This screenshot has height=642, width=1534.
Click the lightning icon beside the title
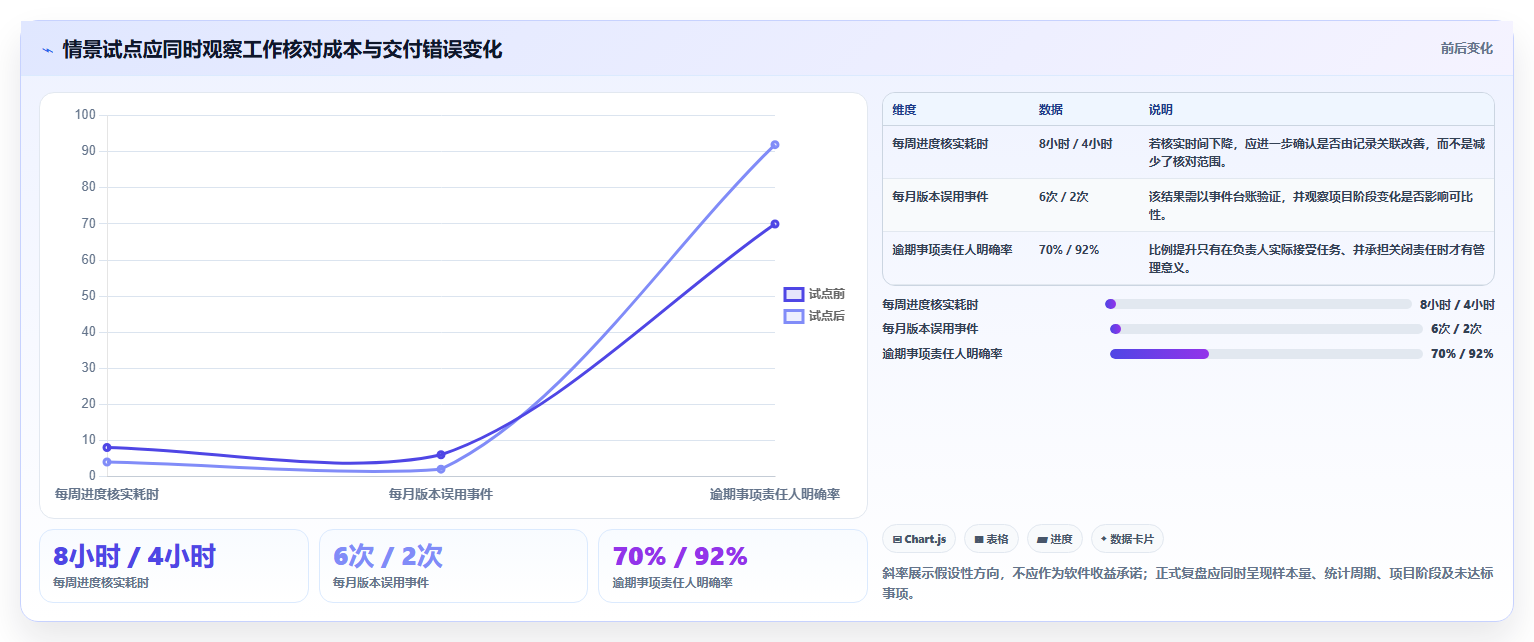[47, 49]
